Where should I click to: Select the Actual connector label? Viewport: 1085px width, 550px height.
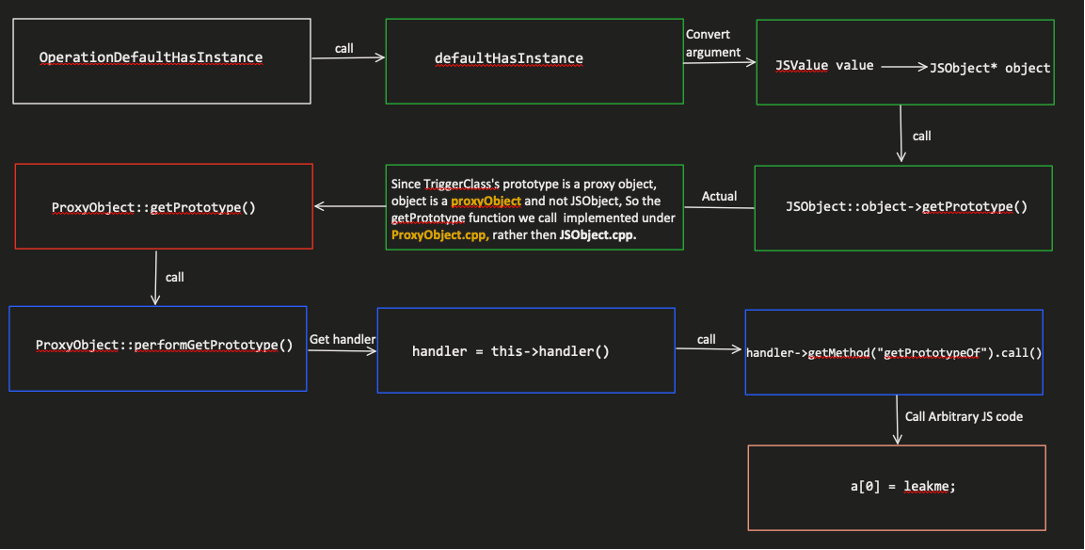tap(719, 196)
